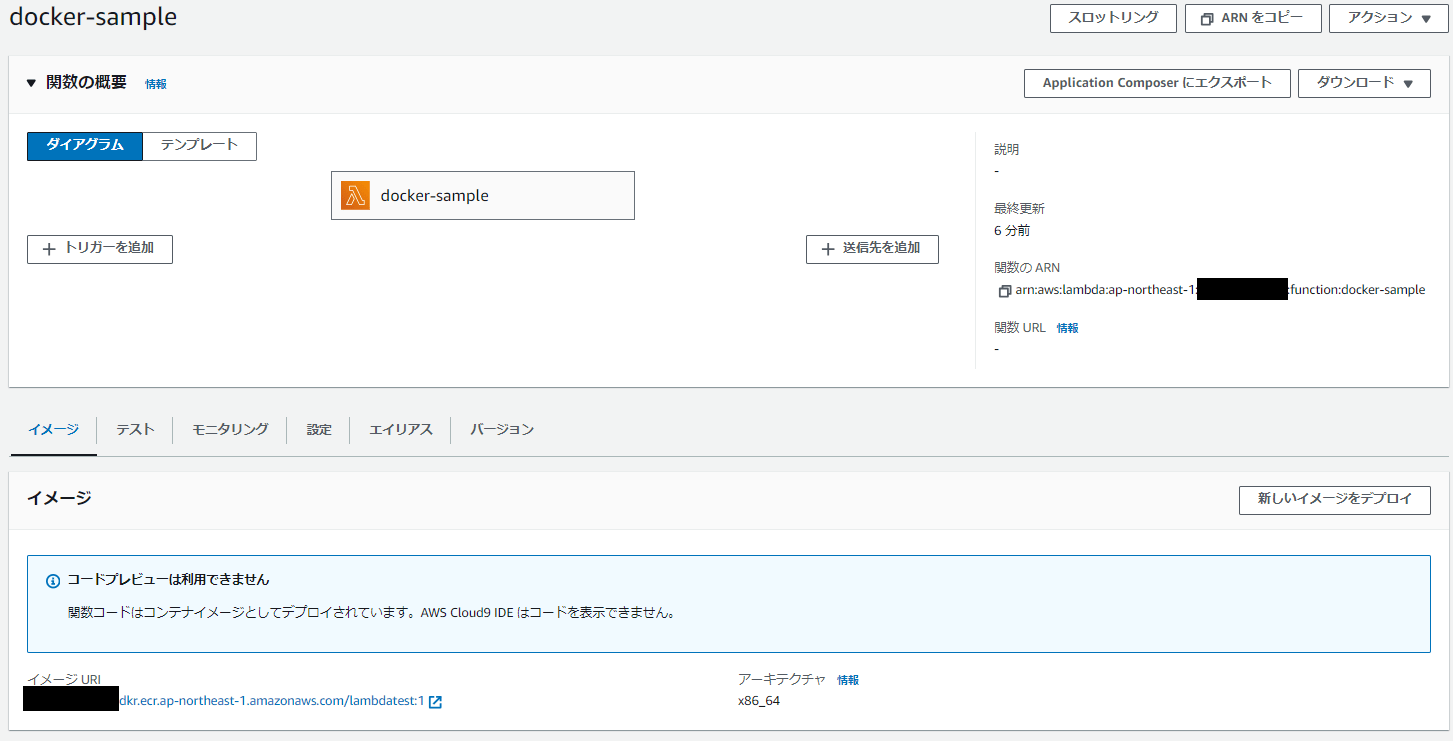Open the 情報 link next to 関数の概要
Viewport: 1453px width, 741px height.
(156, 84)
